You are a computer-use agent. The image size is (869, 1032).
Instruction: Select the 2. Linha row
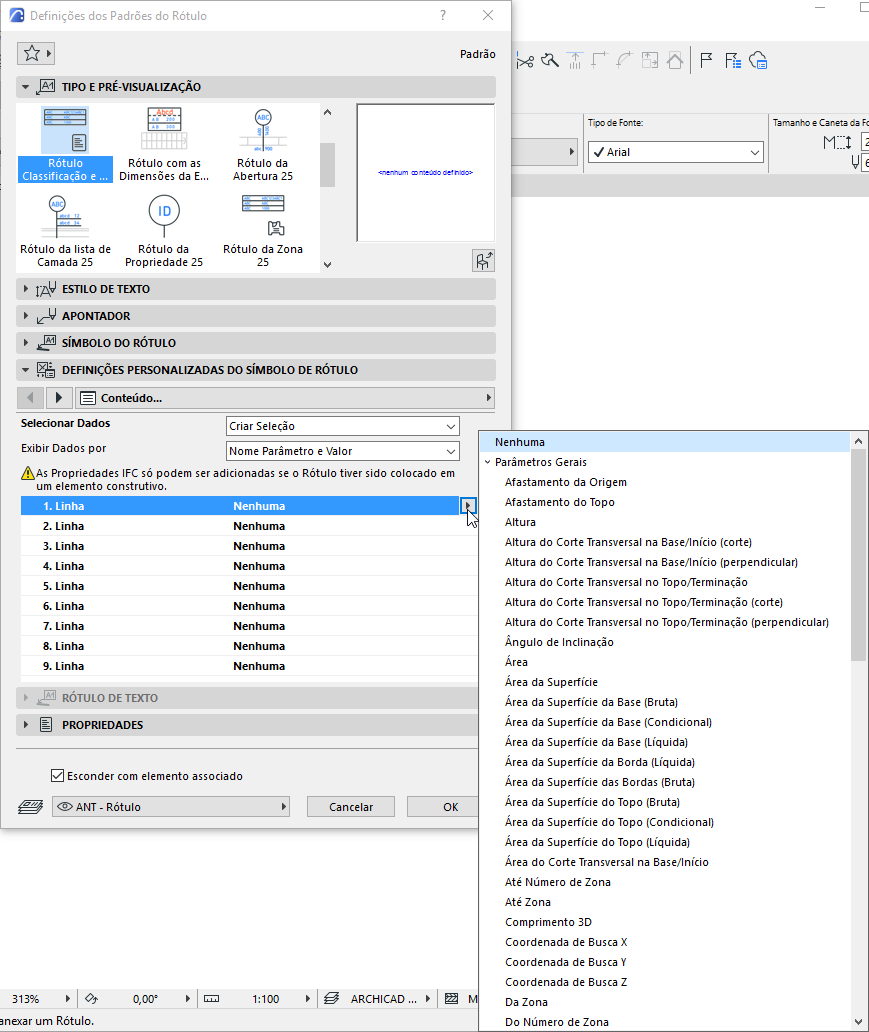[x=249, y=526]
